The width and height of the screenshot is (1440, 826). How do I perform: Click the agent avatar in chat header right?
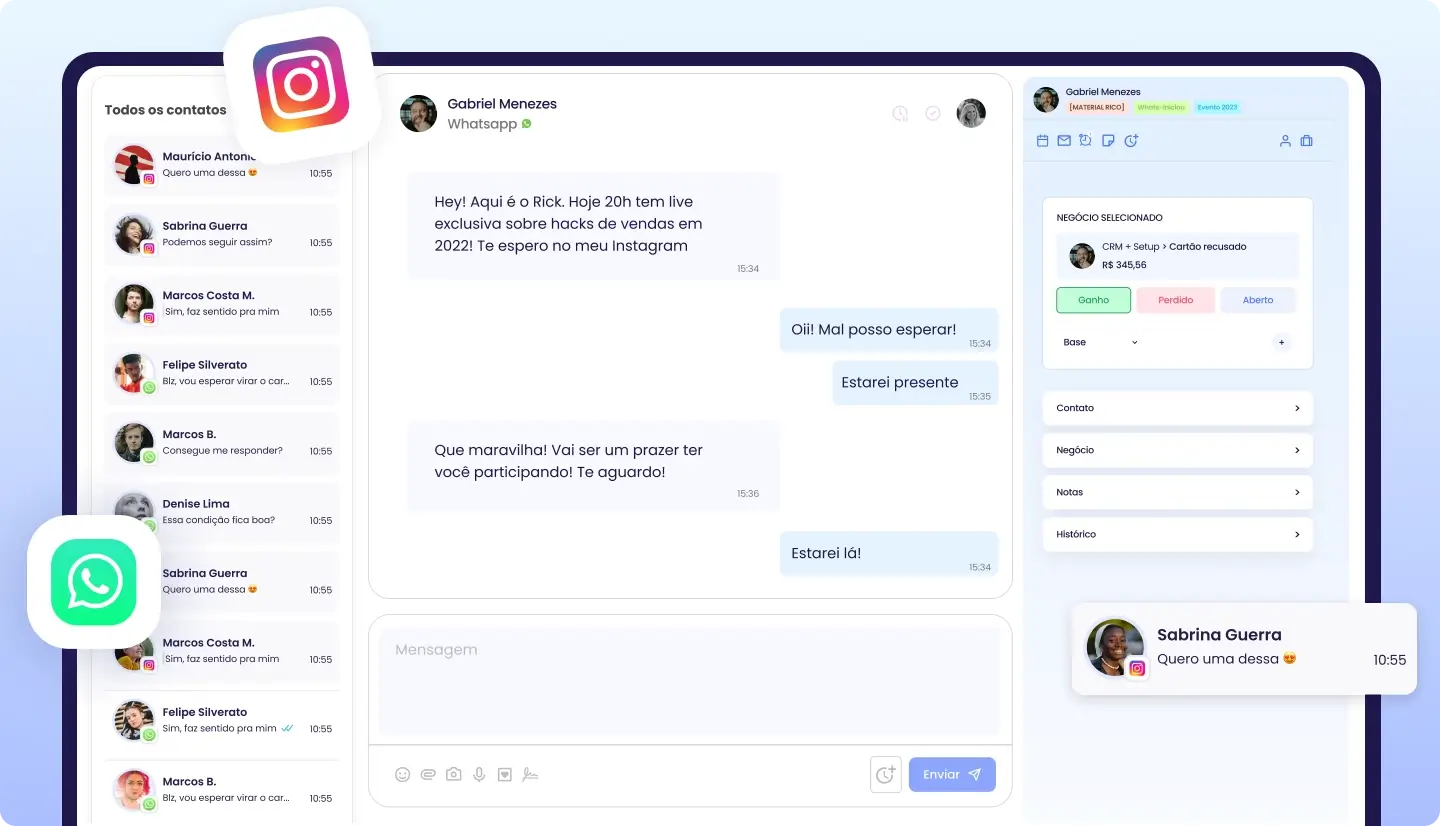tap(971, 113)
